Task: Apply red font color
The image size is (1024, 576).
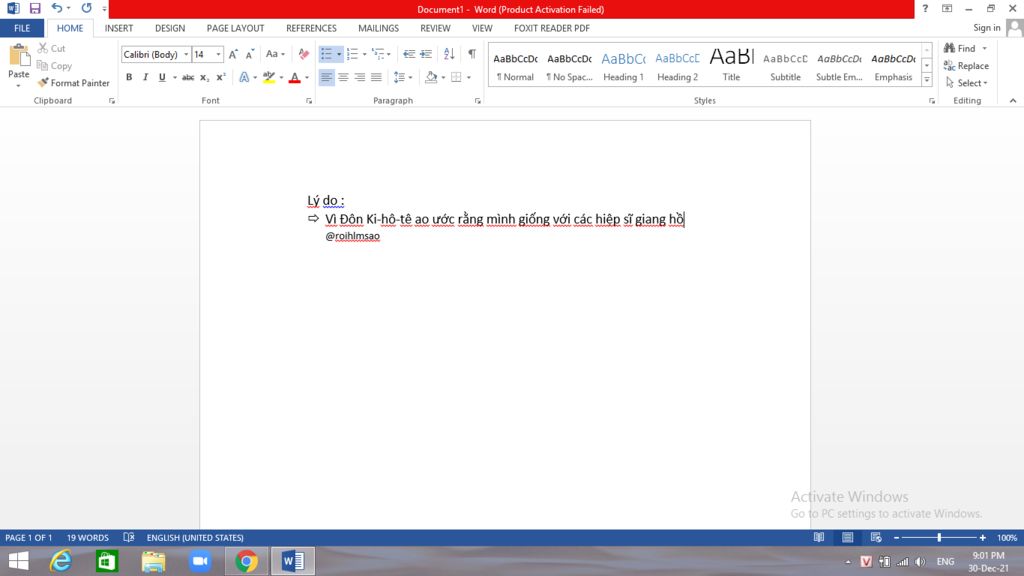Action: 295,77
